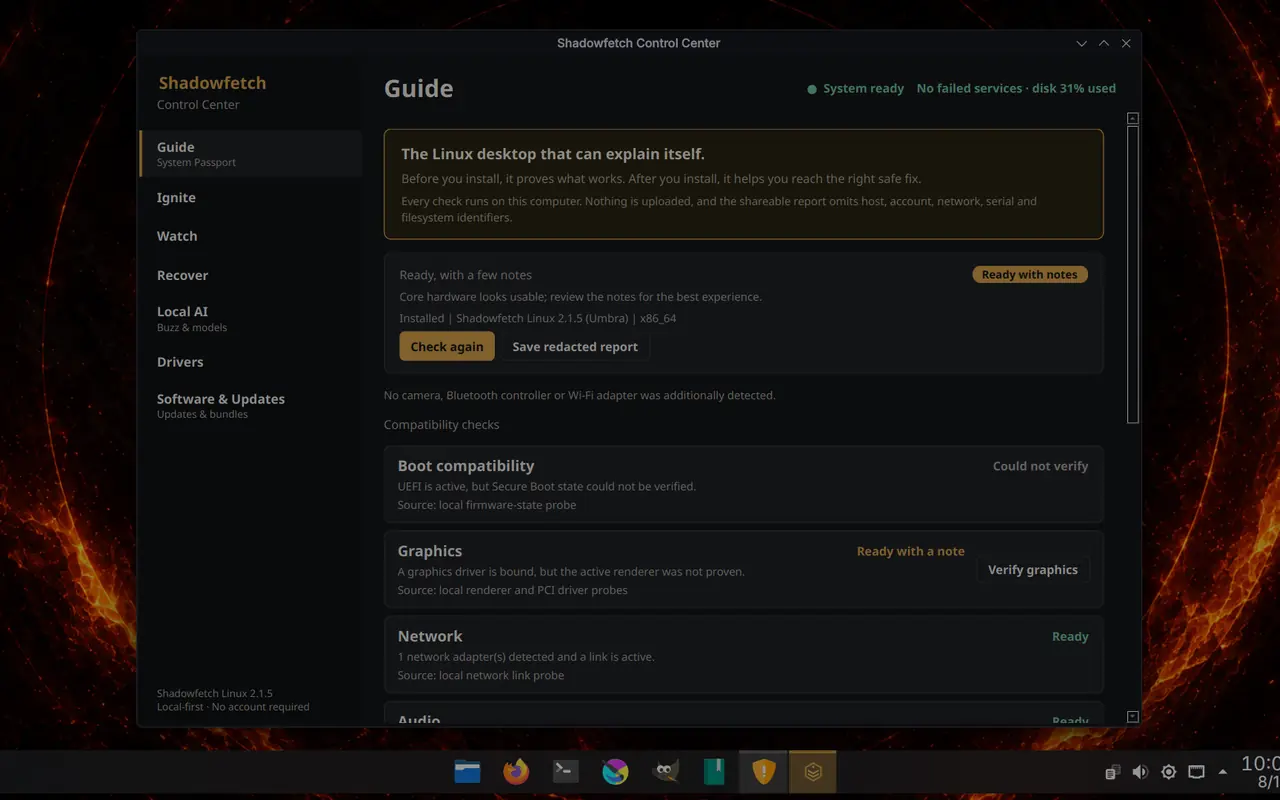Click Save redacted report
Viewport: 1280px width, 800px height.
pyautogui.click(x=575, y=346)
